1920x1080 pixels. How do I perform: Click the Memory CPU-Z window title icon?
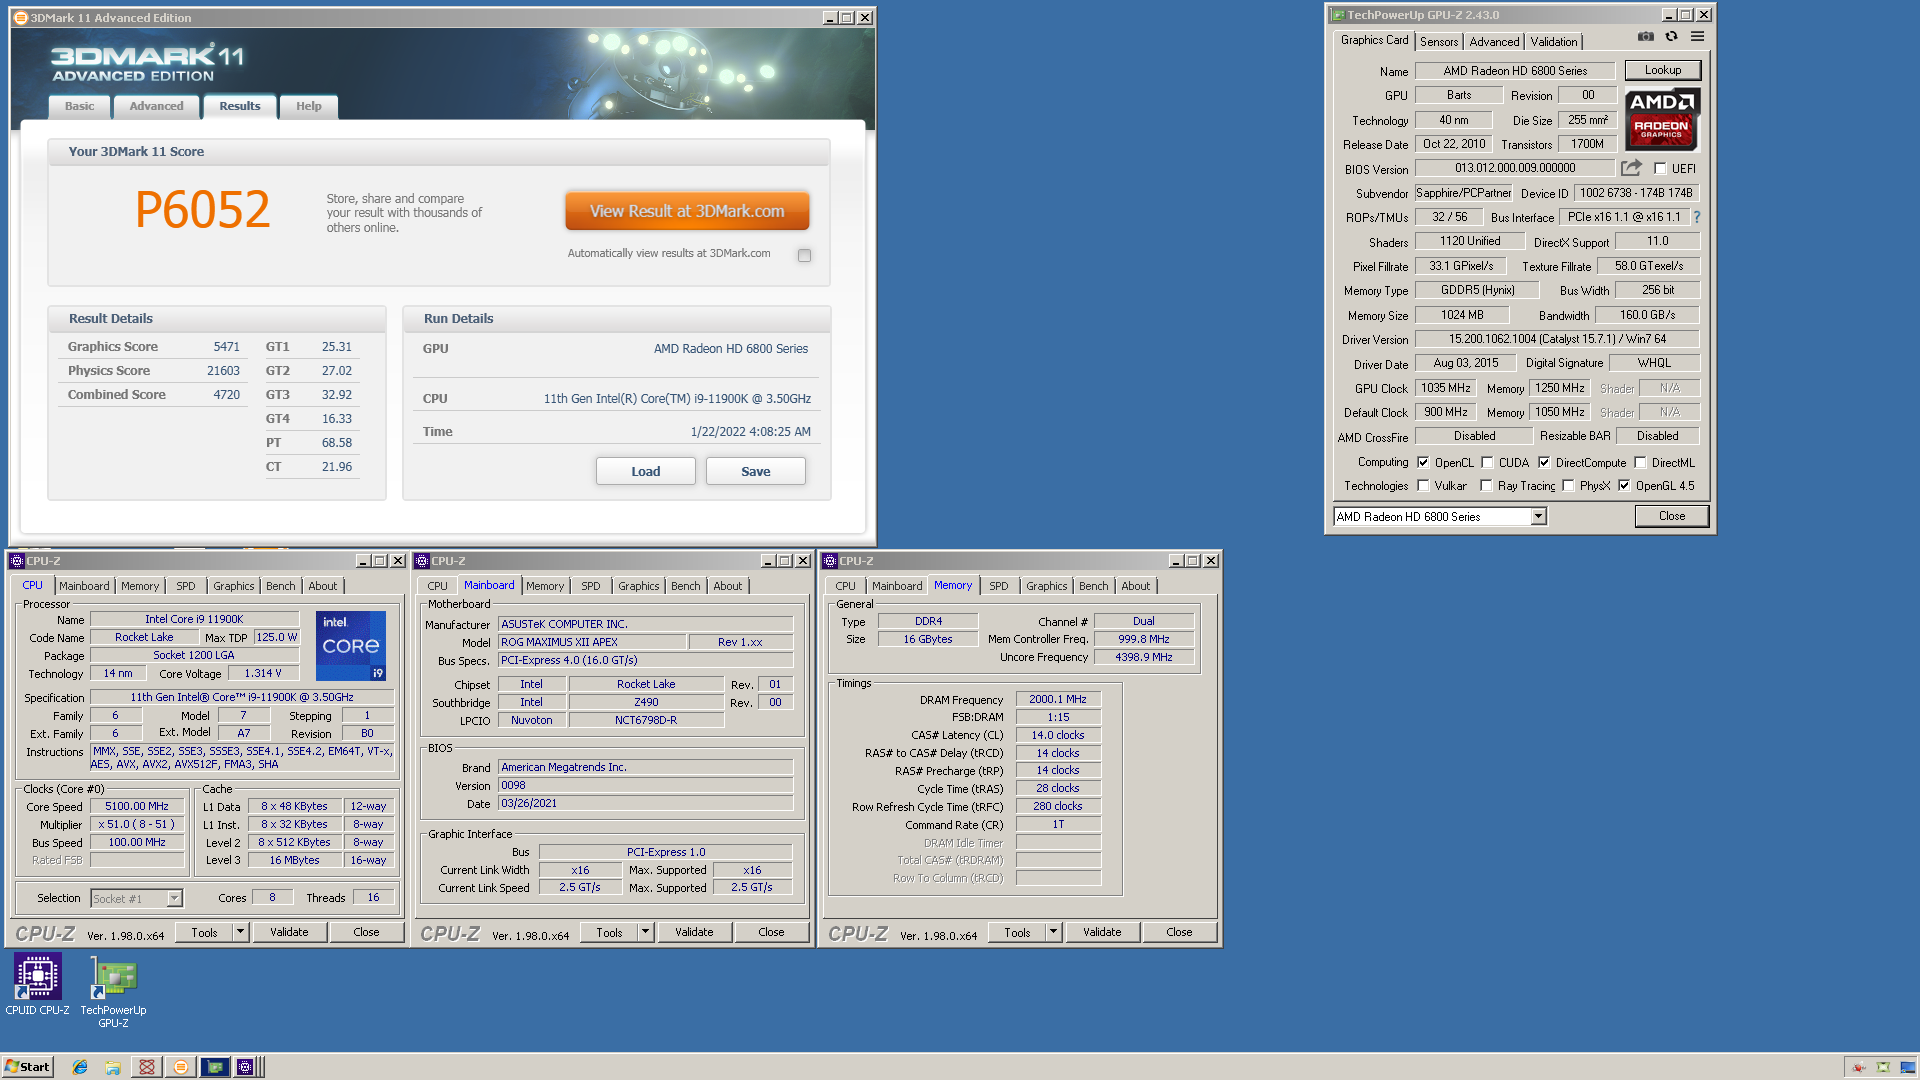pyautogui.click(x=829, y=561)
